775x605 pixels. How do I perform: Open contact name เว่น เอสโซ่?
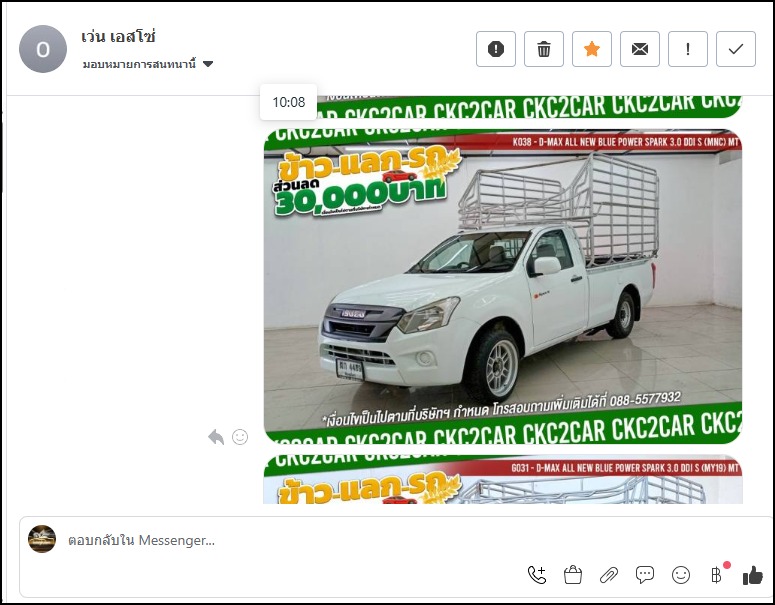coord(119,37)
